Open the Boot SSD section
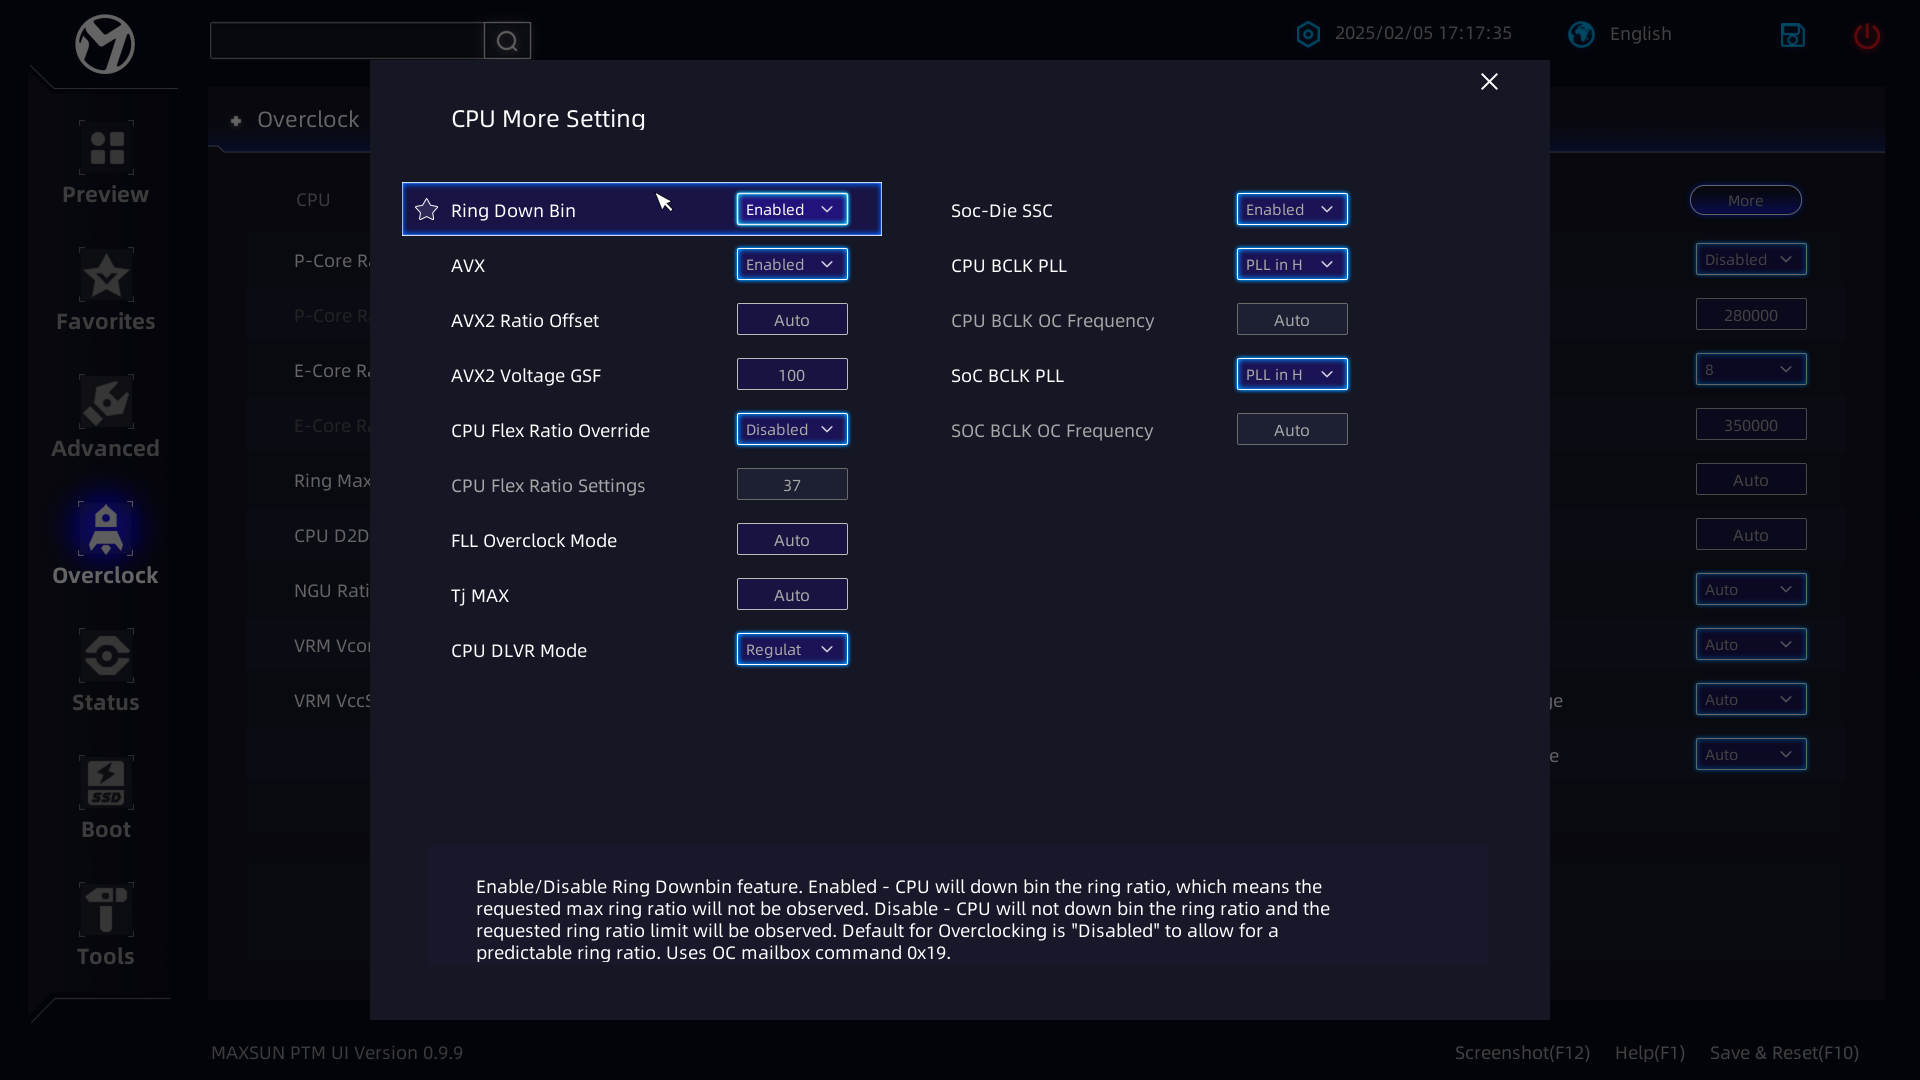Screen dimensions: 1920x1080 pos(106,784)
